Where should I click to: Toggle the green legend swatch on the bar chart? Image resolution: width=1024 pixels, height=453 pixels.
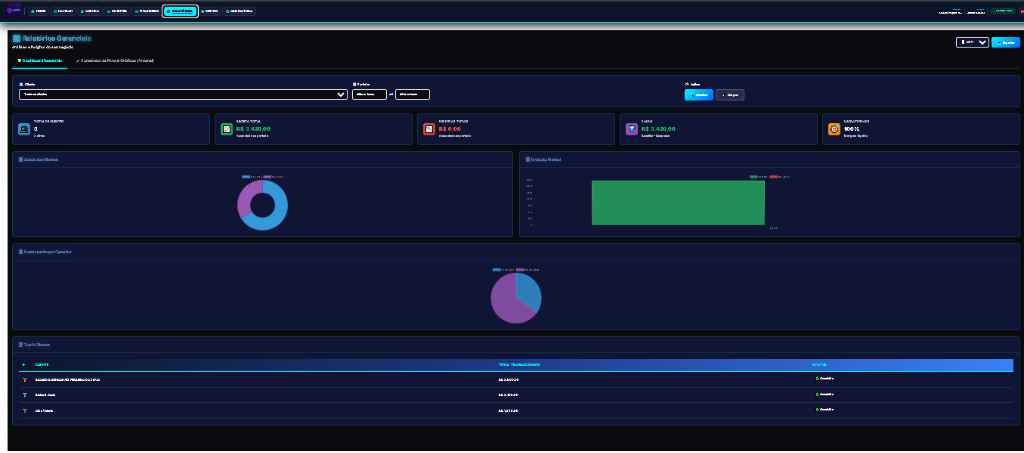[x=754, y=177]
